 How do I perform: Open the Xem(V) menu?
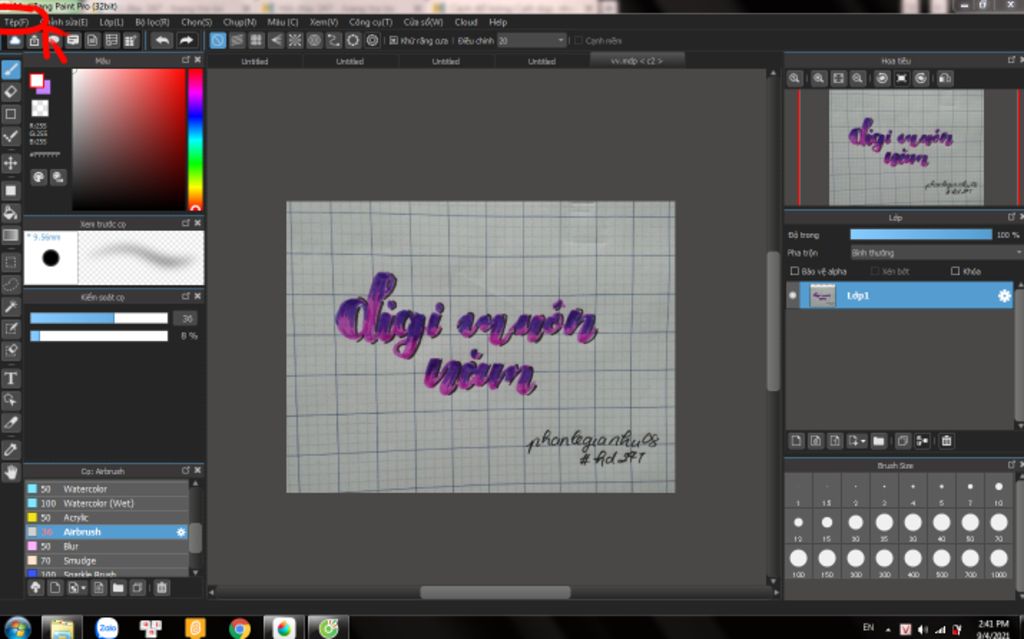(323, 22)
